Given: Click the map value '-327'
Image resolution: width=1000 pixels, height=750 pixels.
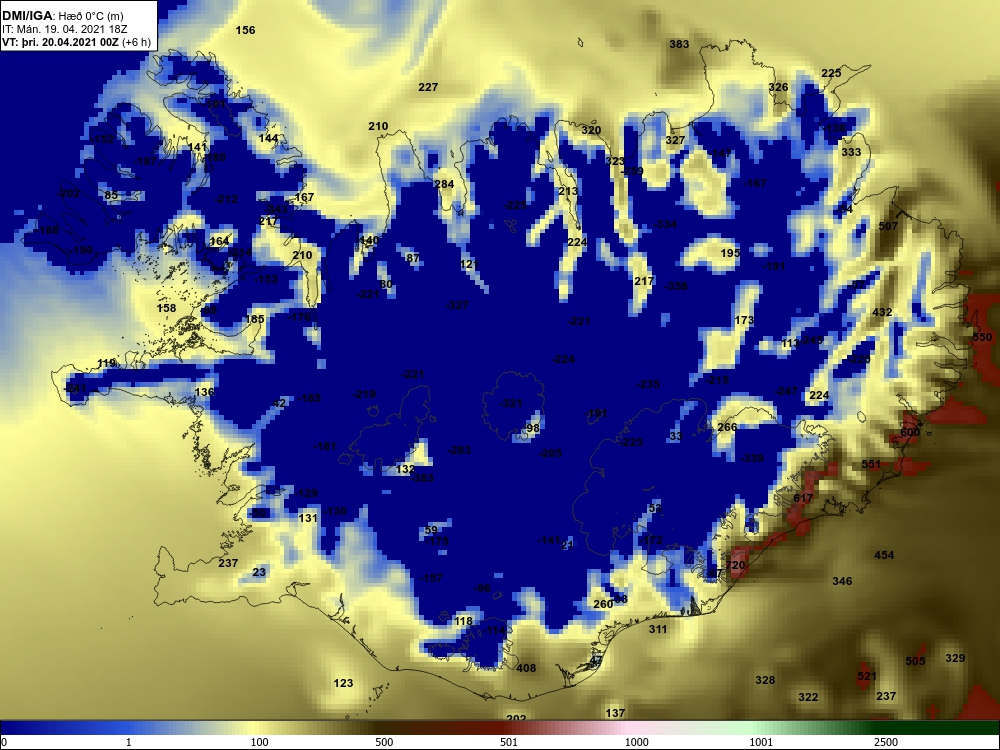Looking at the screenshot, I should [x=457, y=305].
